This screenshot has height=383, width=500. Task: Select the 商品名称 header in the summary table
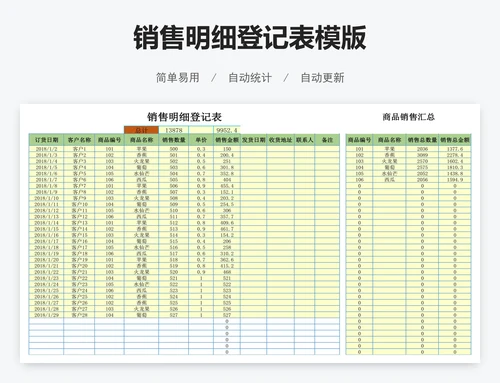(x=389, y=140)
